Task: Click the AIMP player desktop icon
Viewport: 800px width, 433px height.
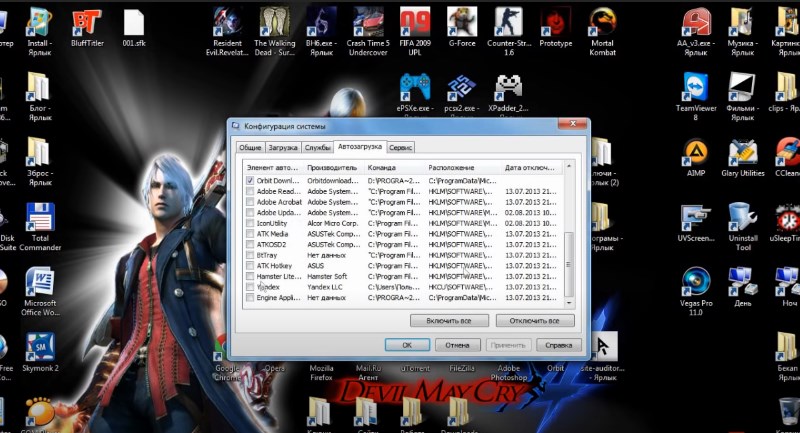Action: point(696,154)
